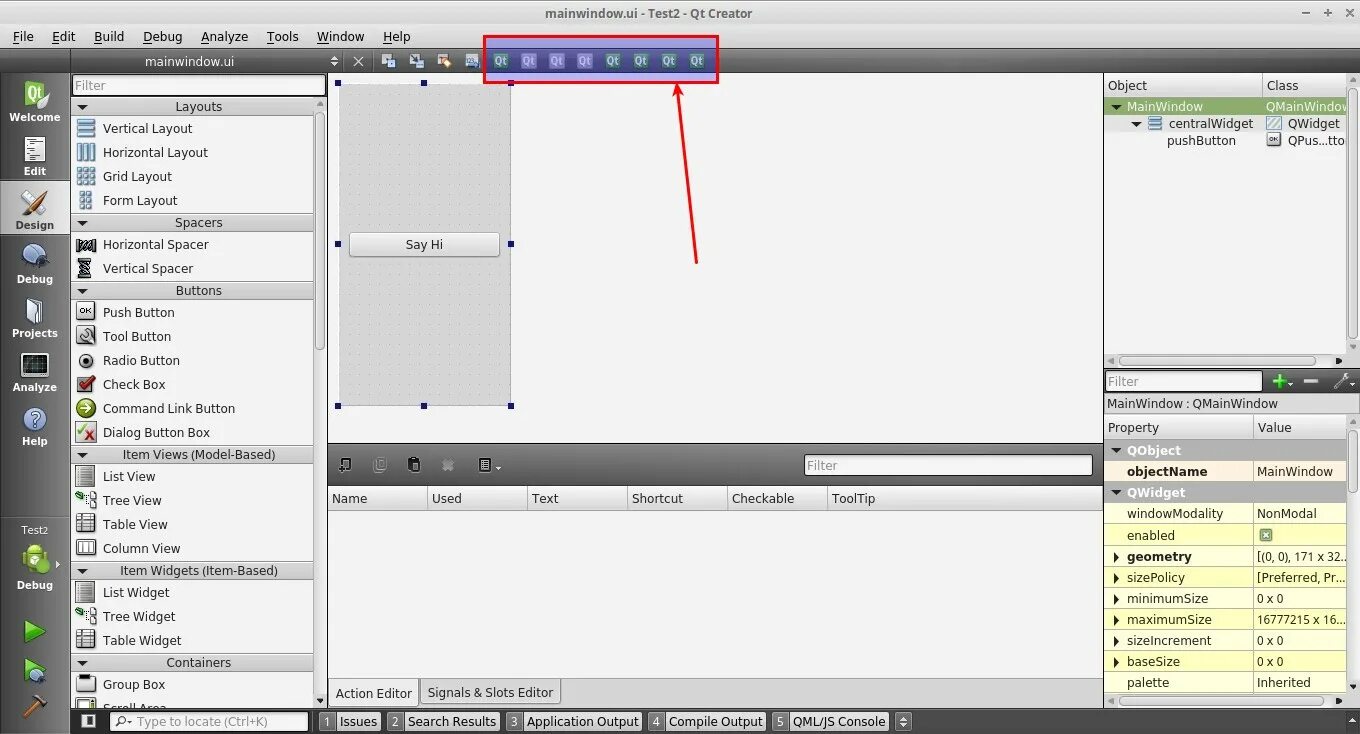
Task: Click the Say Hi button on the form
Action: click(424, 244)
